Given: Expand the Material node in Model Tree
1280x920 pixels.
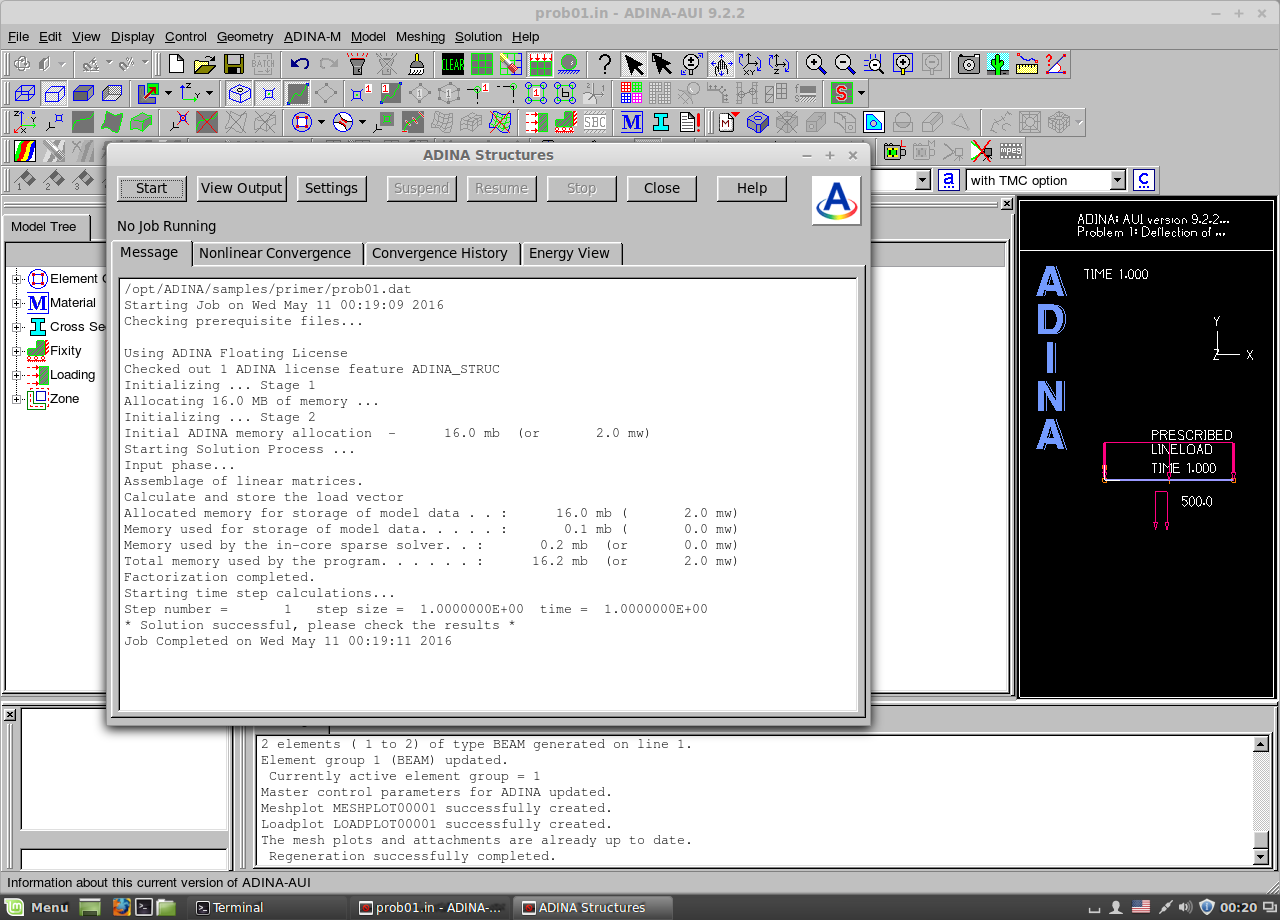Looking at the screenshot, I should (17, 303).
